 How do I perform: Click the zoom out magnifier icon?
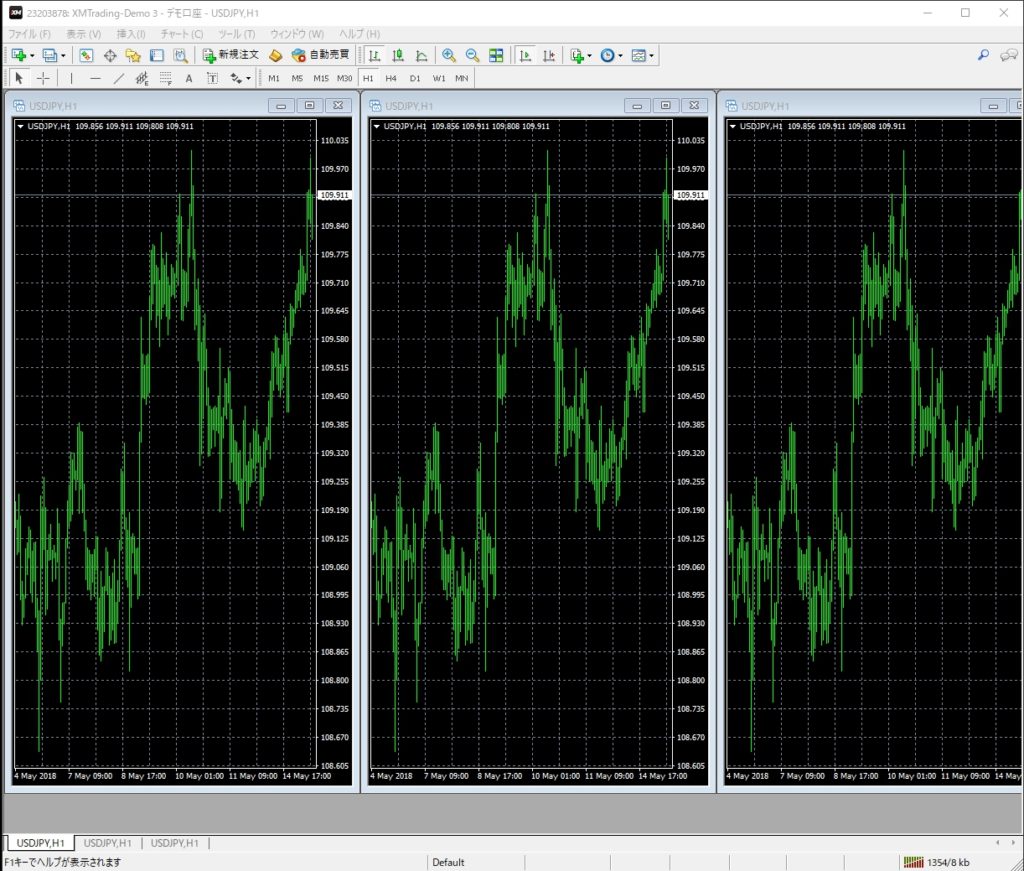coord(471,56)
